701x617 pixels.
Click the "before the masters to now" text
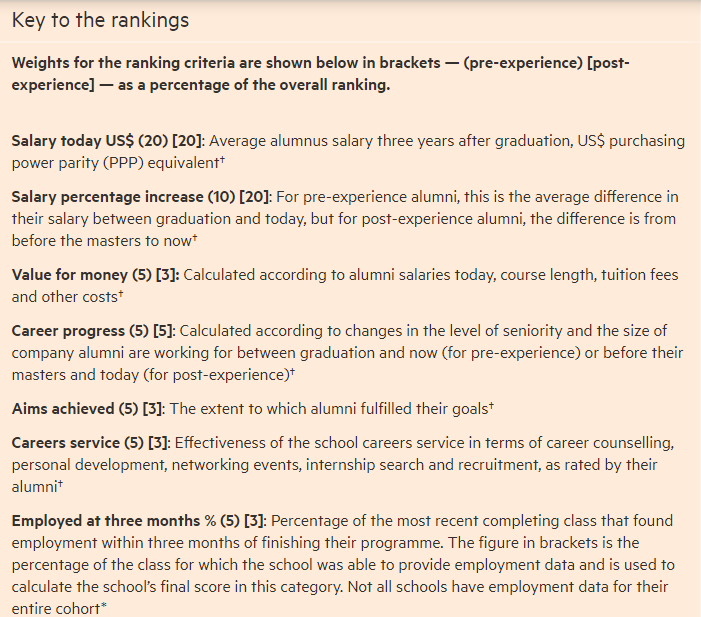pyautogui.click(x=102, y=241)
